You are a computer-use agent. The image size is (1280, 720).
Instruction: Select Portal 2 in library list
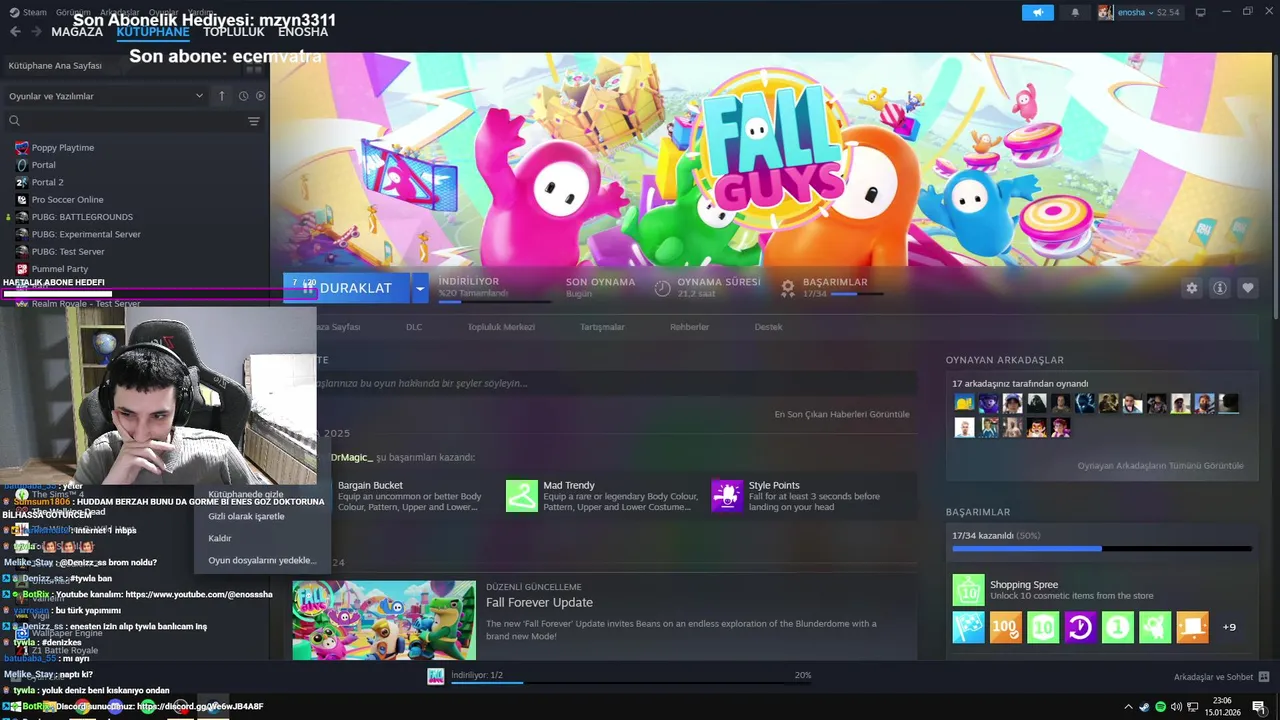click(x=47, y=182)
